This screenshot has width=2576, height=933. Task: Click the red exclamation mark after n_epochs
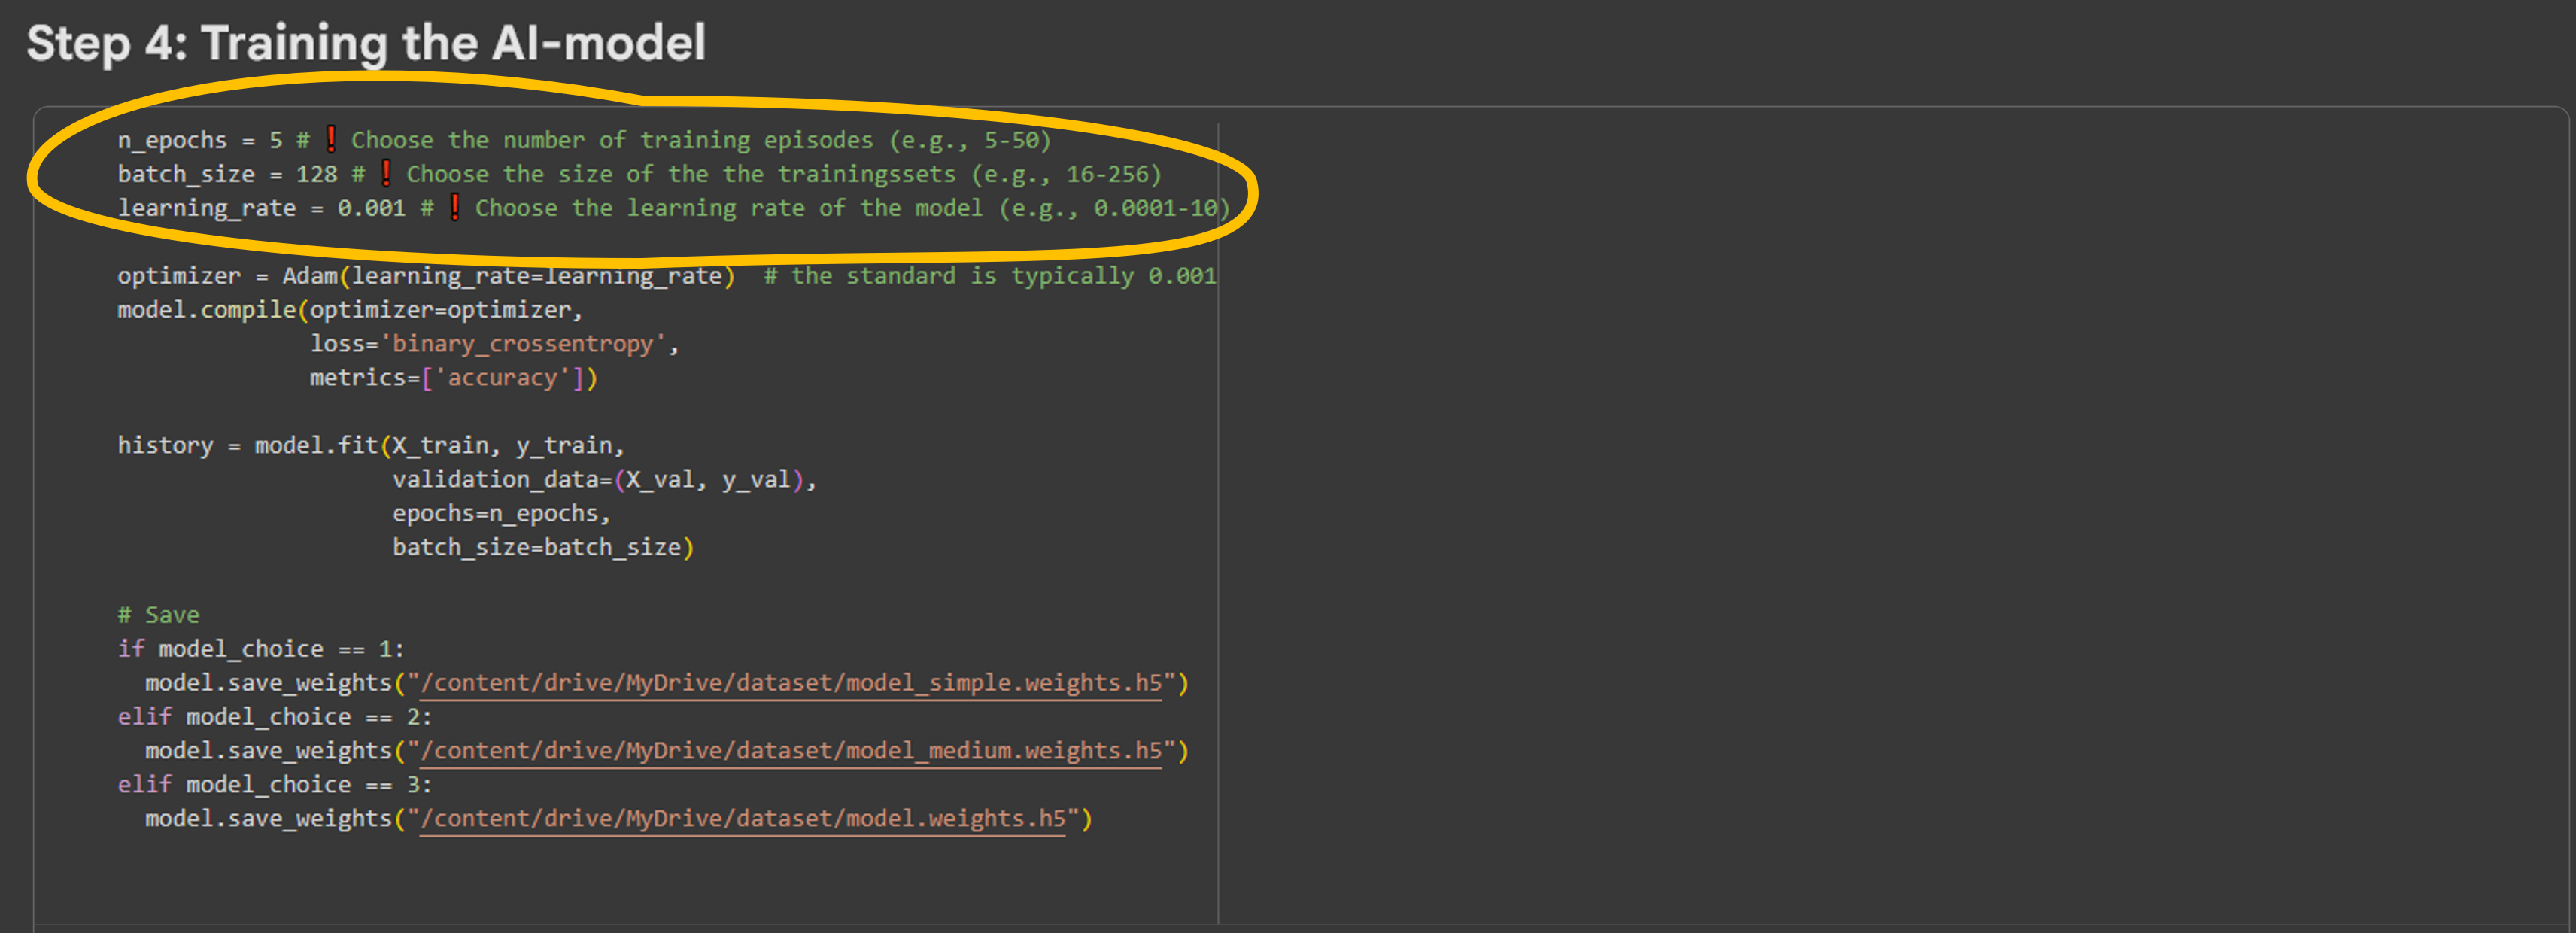331,139
